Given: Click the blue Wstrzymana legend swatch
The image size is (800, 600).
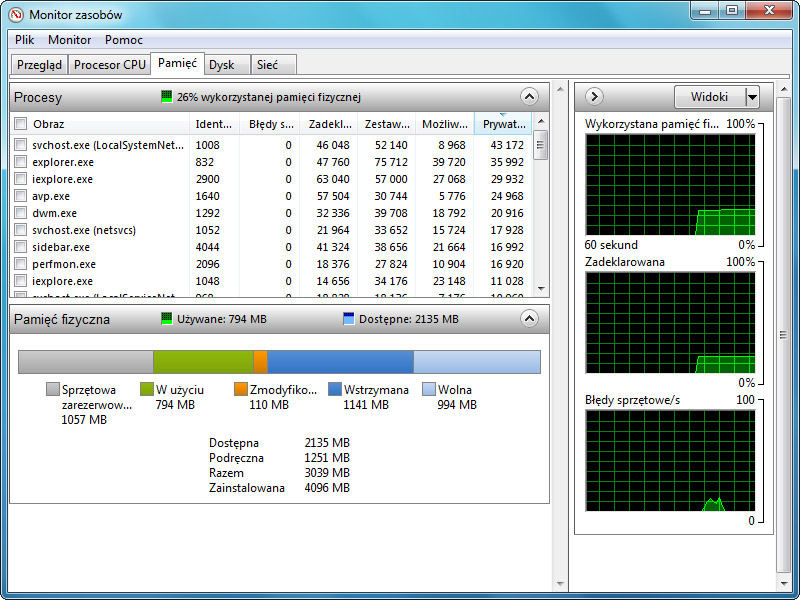Looking at the screenshot, I should point(335,389).
